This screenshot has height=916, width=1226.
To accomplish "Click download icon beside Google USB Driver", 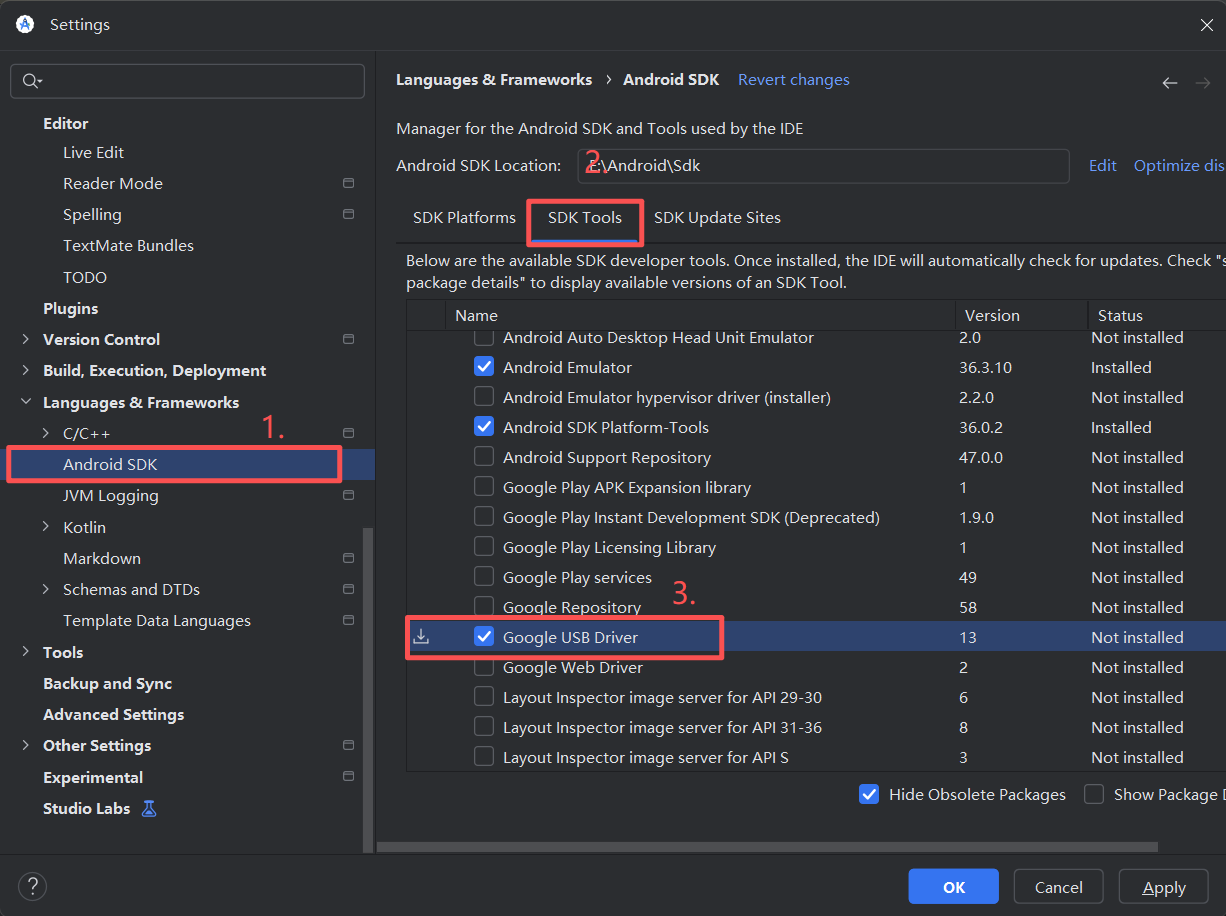I will [421, 637].
